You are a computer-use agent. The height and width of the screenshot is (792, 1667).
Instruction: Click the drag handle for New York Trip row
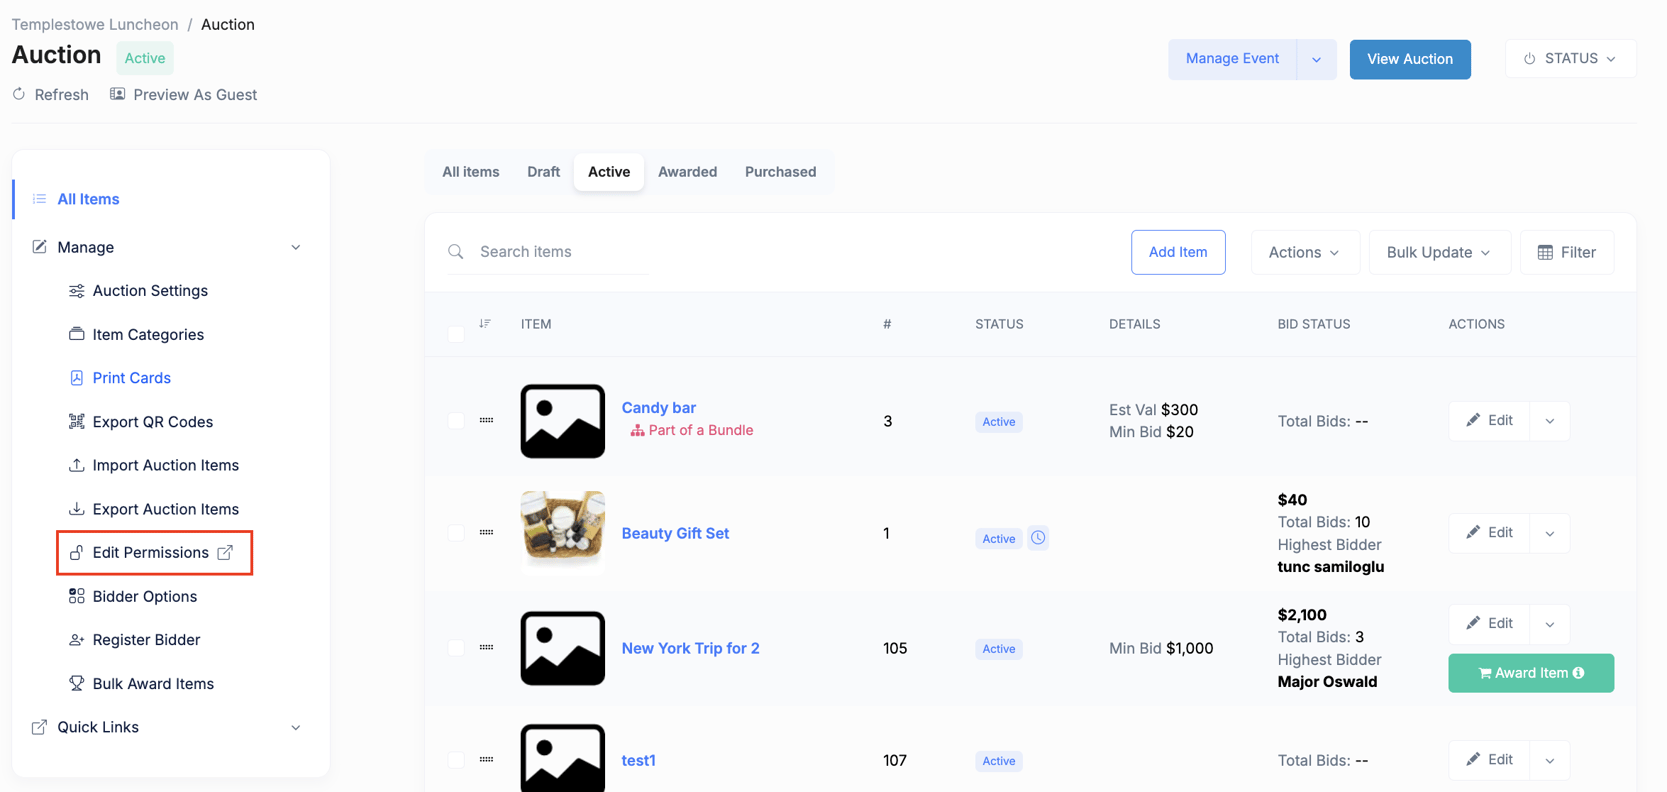(x=487, y=648)
